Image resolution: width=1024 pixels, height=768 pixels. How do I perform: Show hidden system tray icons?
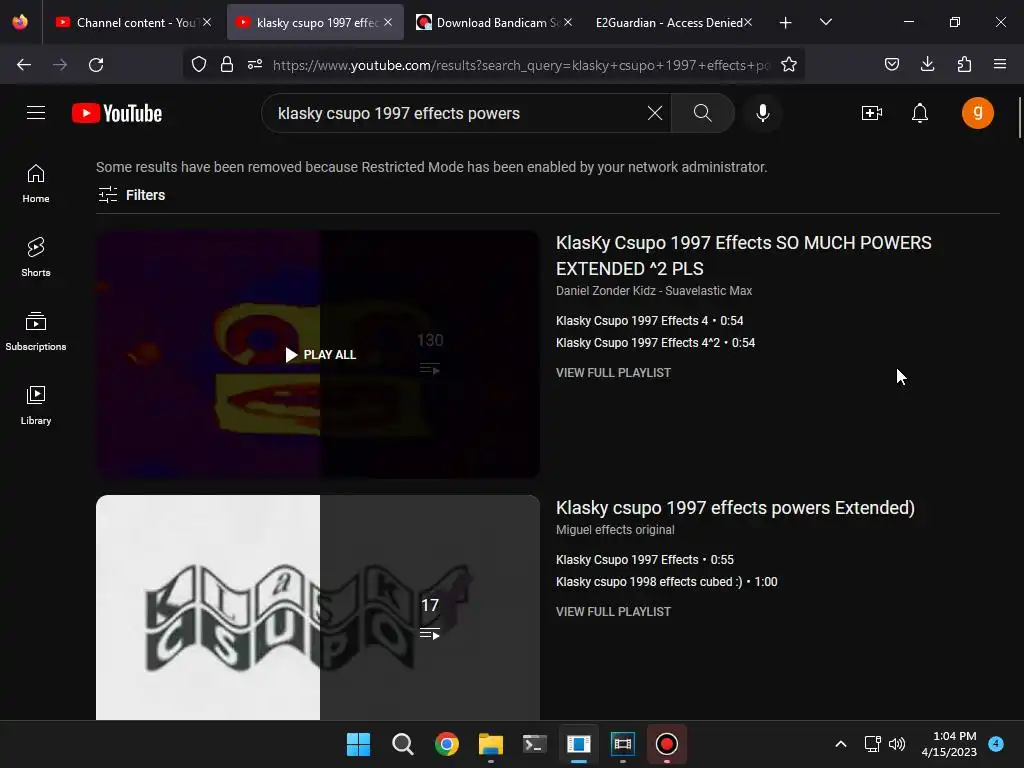point(841,744)
